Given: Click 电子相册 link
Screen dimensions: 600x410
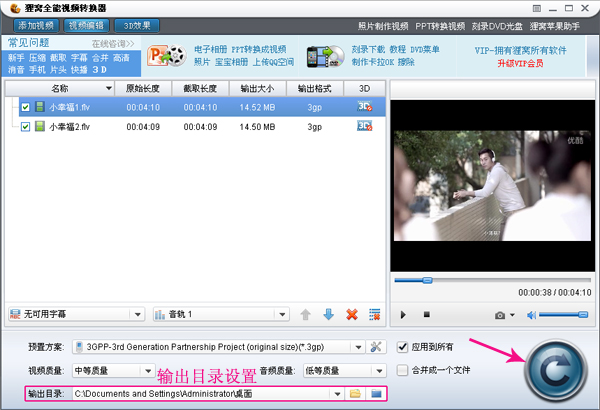Looking at the screenshot, I should pyautogui.click(x=210, y=49).
